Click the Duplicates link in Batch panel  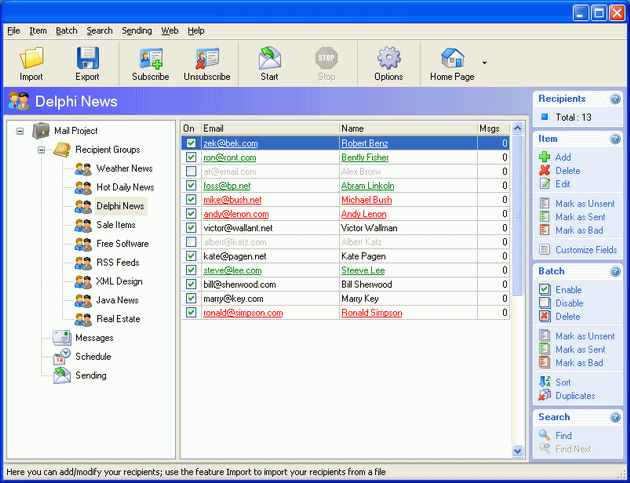coord(577,395)
